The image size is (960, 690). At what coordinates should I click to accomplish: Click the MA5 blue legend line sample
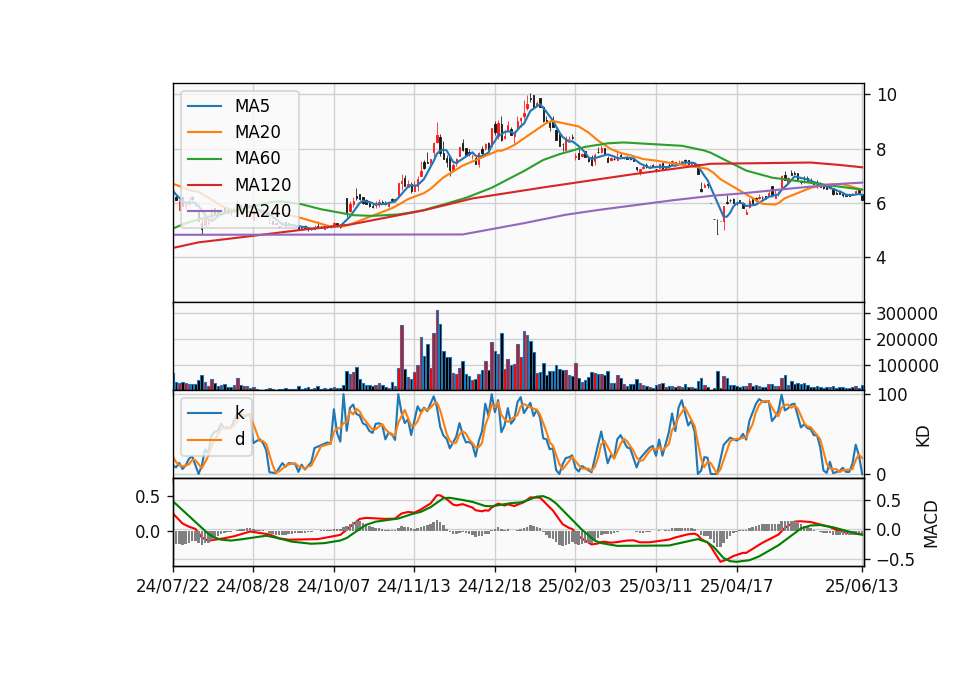coord(204,107)
